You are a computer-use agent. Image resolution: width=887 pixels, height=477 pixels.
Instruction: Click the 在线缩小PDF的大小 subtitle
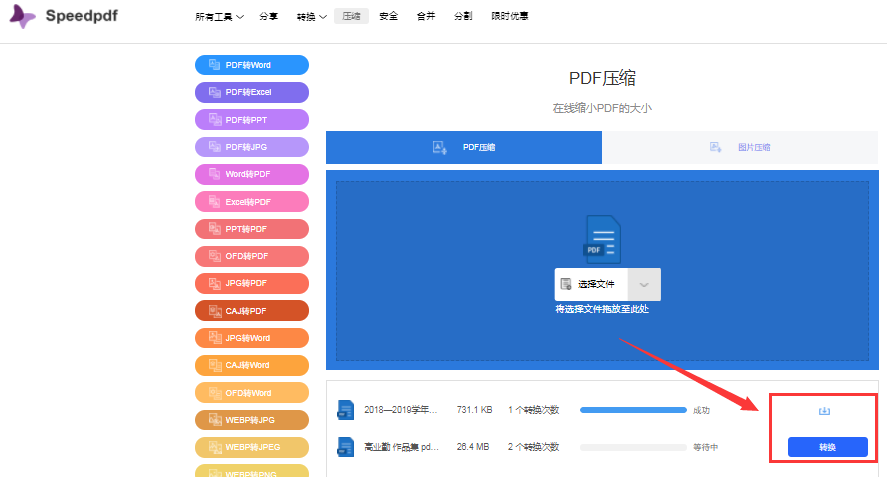(x=602, y=108)
